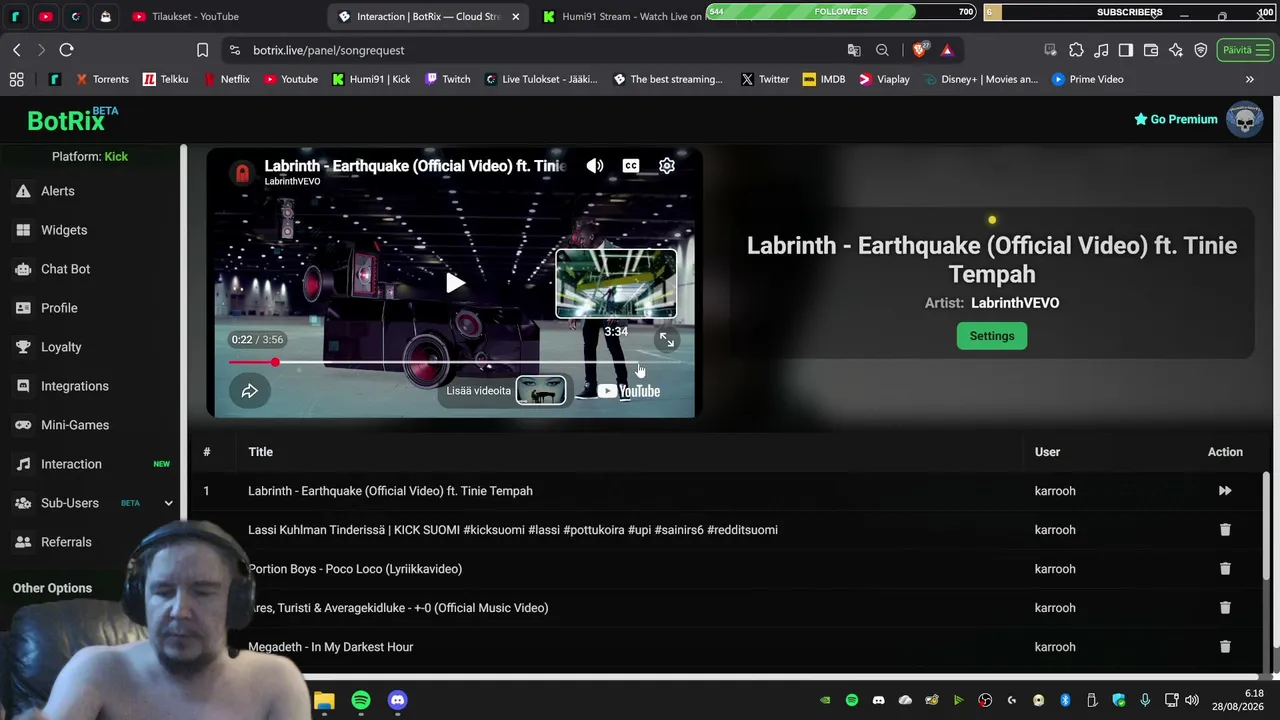Click the LabrinthVEVO channel avatar in the player
The height and width of the screenshot is (720, 1280).
click(242, 173)
